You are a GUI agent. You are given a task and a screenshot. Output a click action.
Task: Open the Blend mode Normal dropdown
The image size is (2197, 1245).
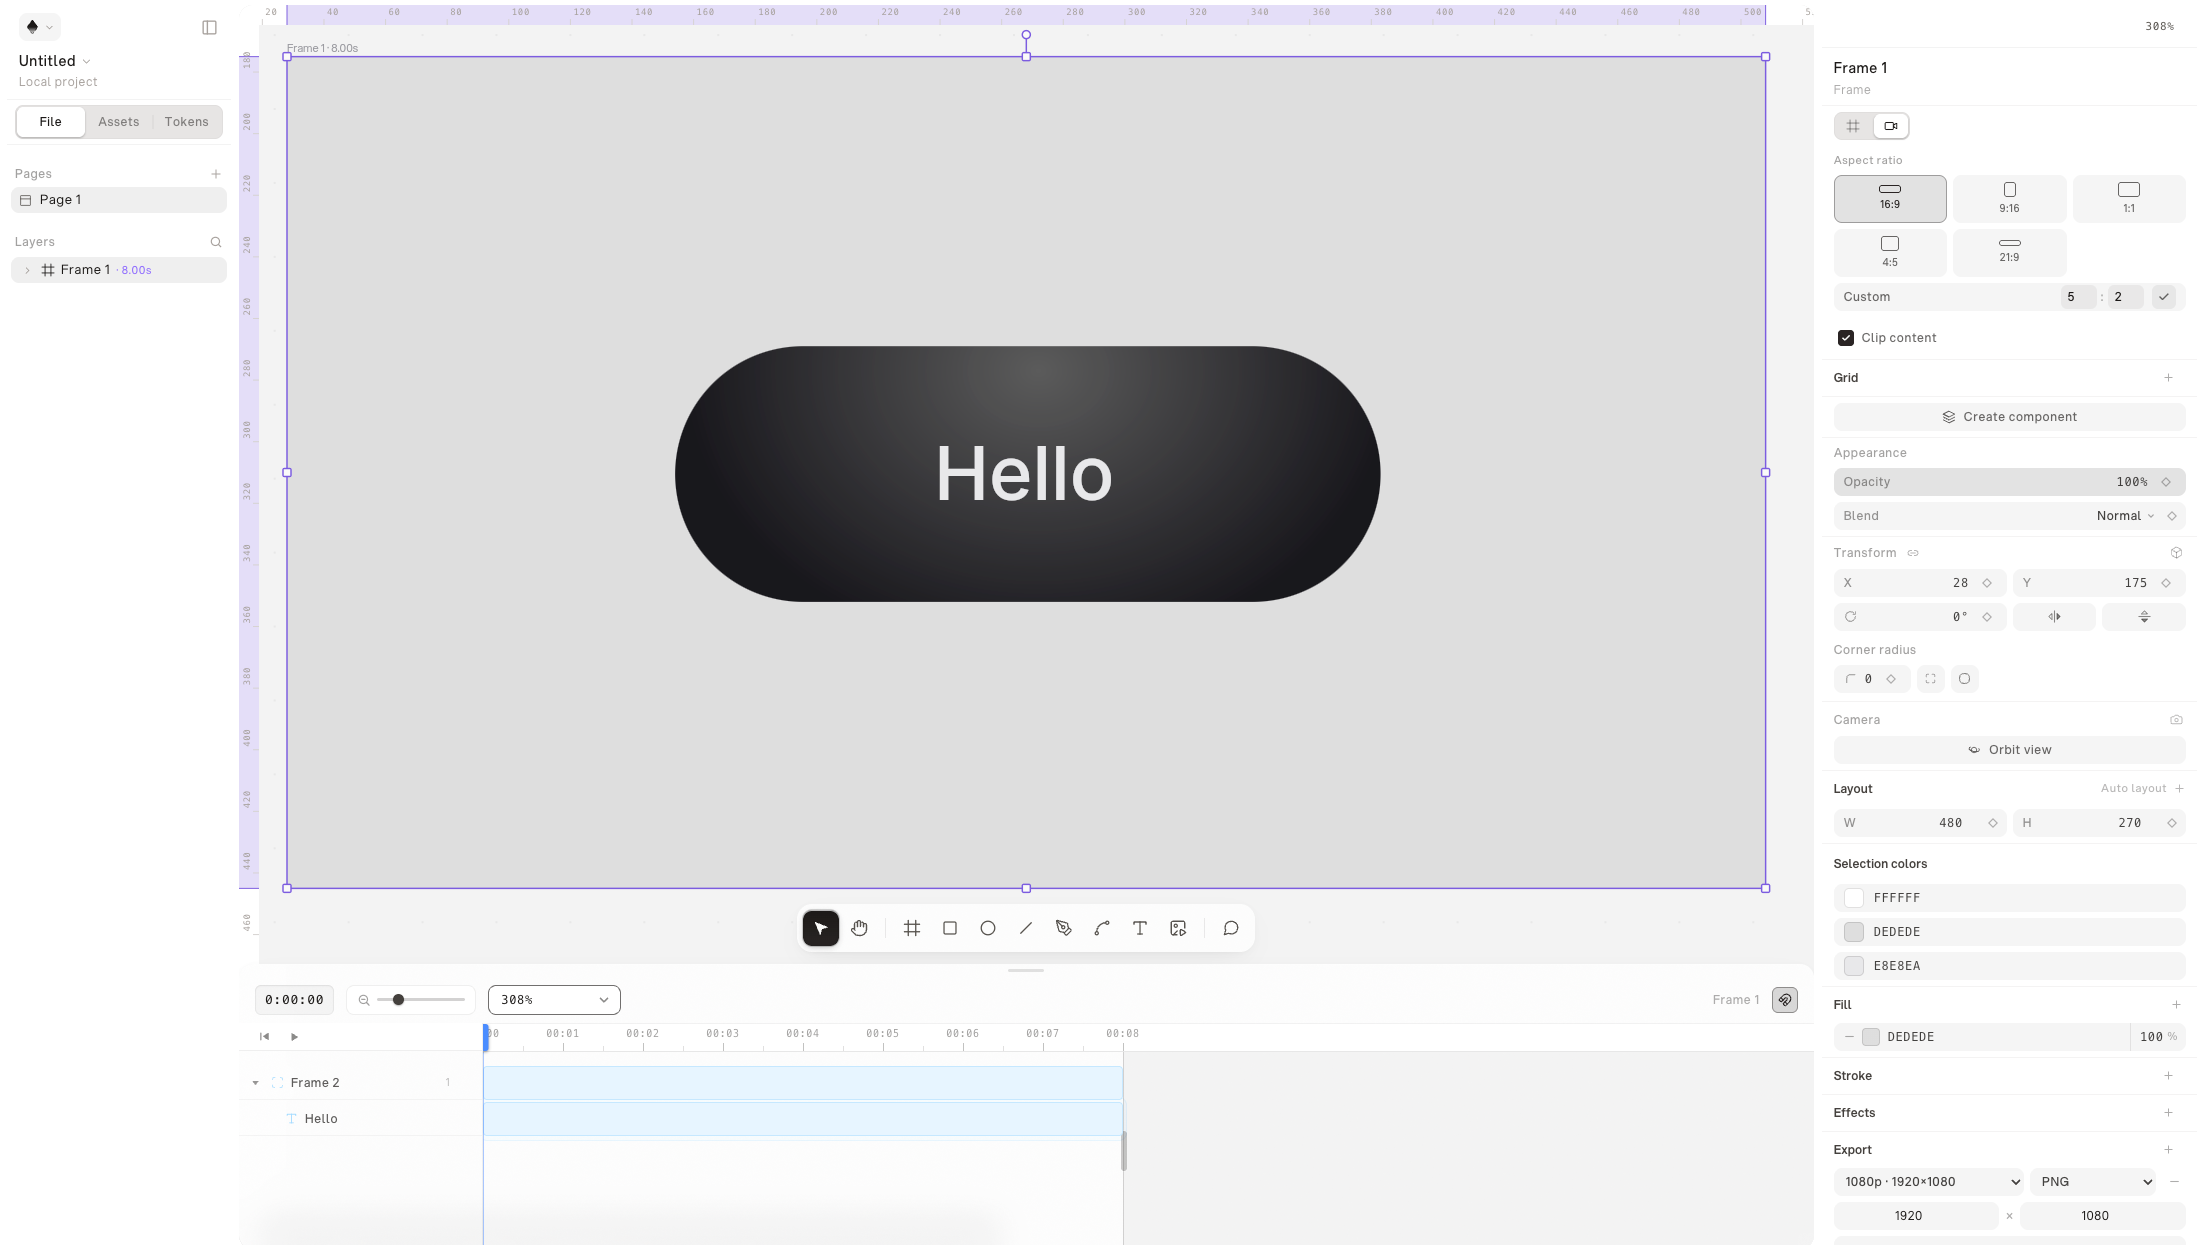pos(2125,516)
